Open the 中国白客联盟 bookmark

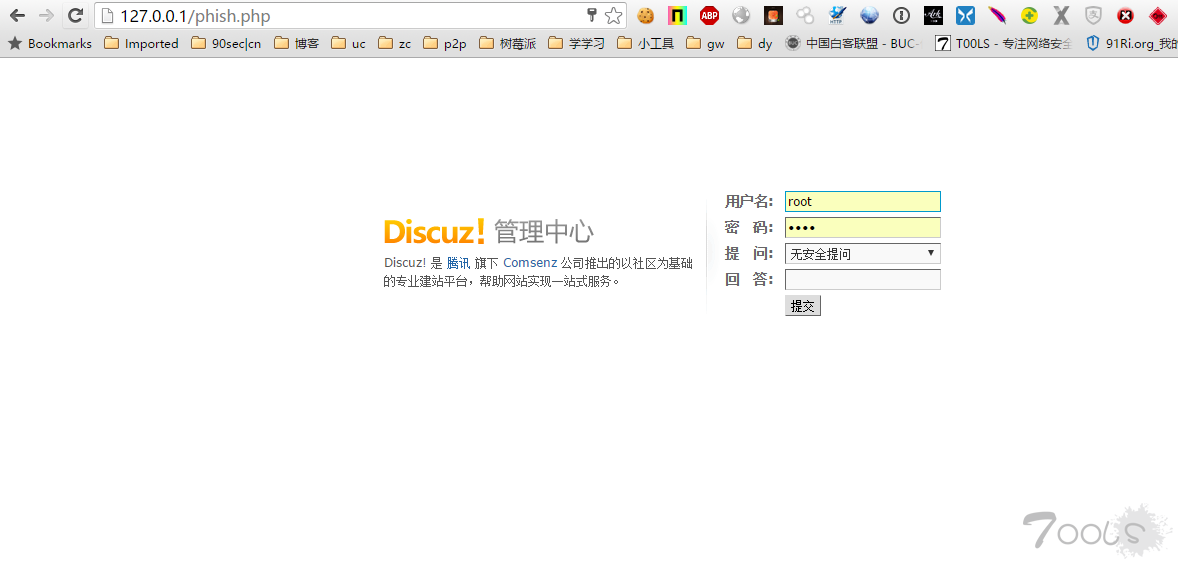point(854,44)
